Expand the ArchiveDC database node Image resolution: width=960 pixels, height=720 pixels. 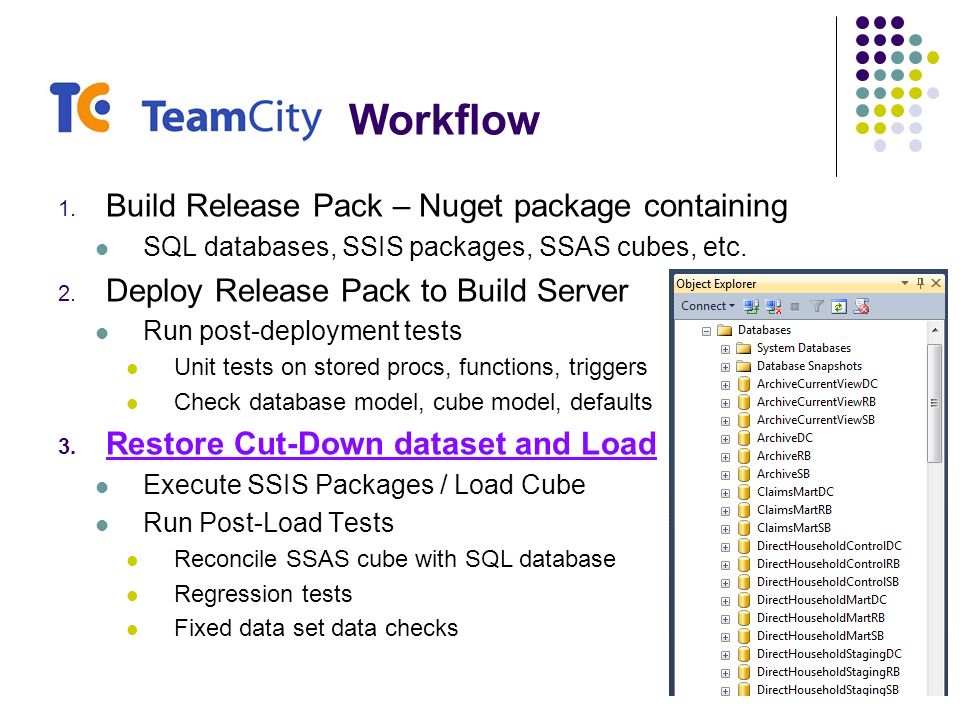(x=726, y=439)
